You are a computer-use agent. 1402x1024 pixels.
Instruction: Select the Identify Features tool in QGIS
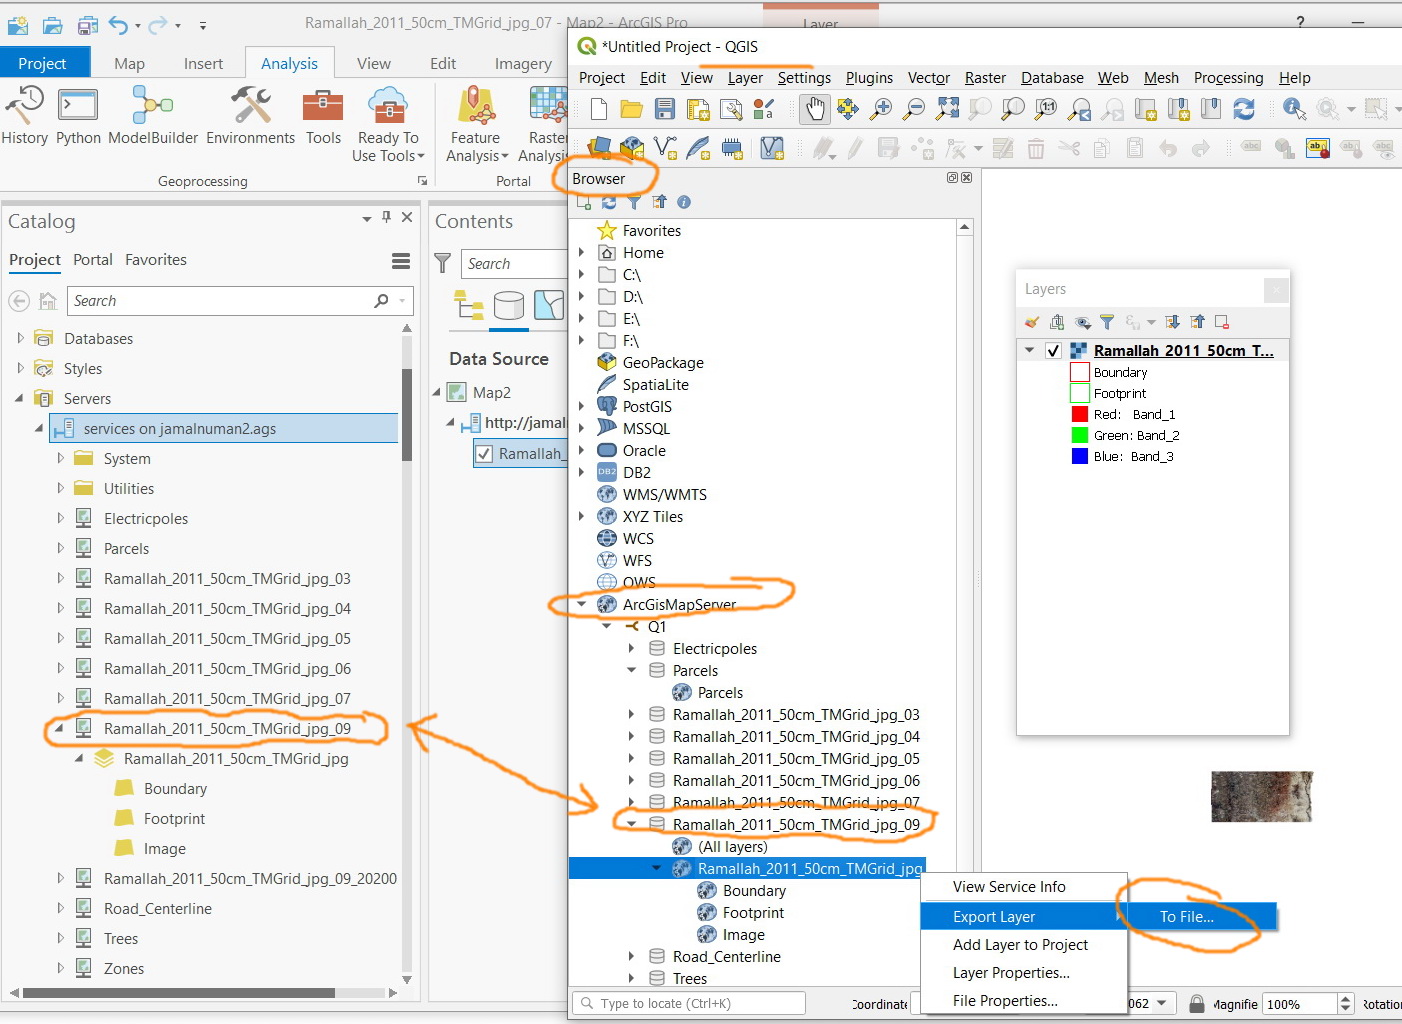[1294, 109]
